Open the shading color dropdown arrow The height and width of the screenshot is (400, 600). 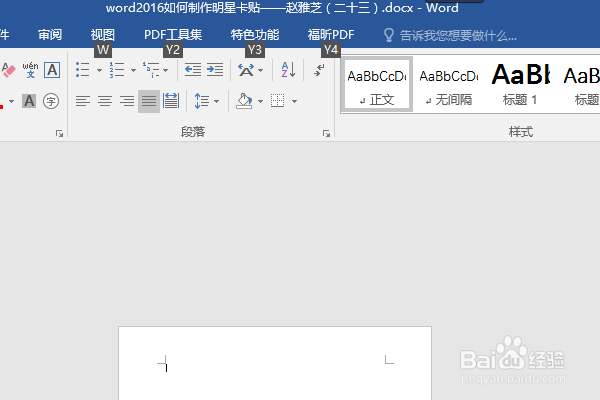tap(261, 101)
